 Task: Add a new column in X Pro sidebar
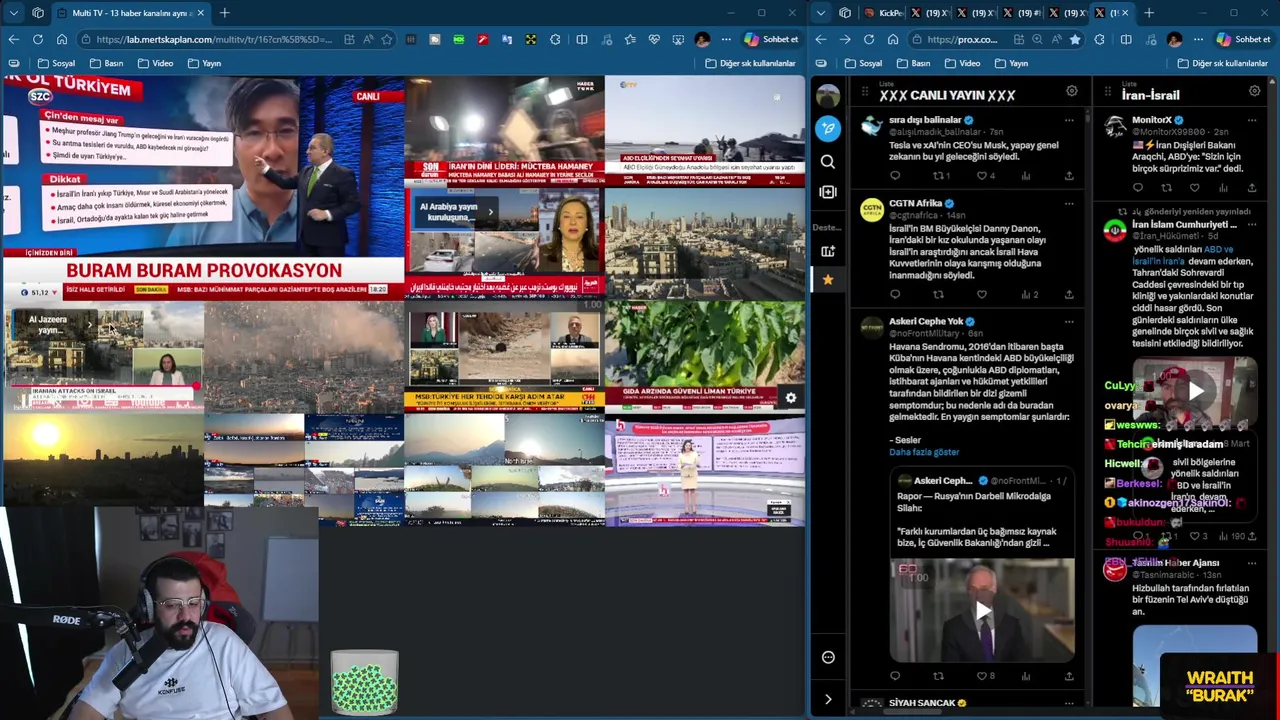[828, 192]
